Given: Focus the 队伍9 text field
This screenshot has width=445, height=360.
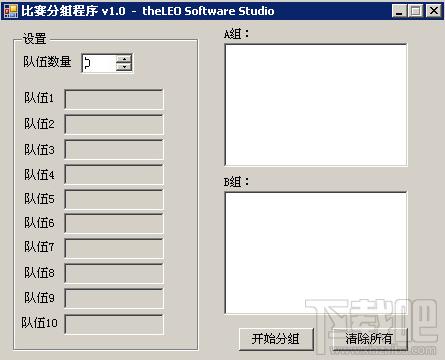Looking at the screenshot, I should point(114,298).
